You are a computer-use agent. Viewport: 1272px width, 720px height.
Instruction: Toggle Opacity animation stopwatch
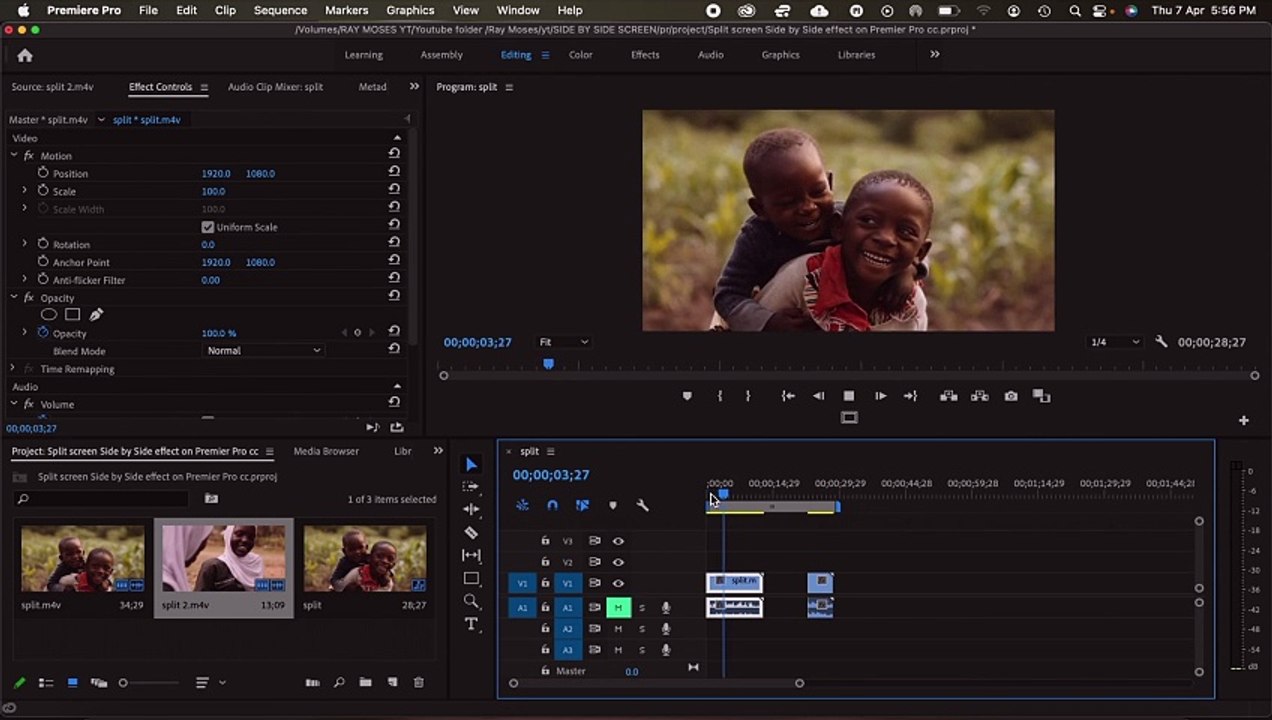tap(43, 333)
